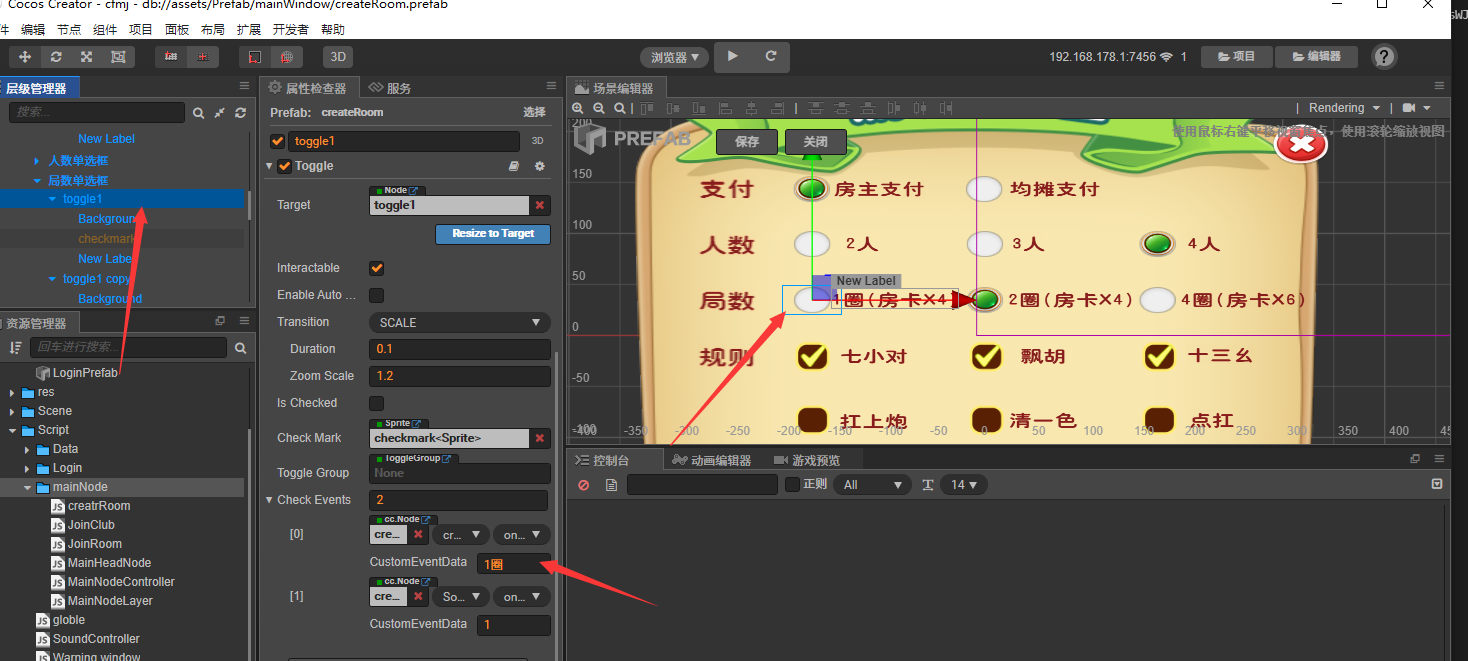Switch to the 动画编辑器 tab

(x=712, y=460)
